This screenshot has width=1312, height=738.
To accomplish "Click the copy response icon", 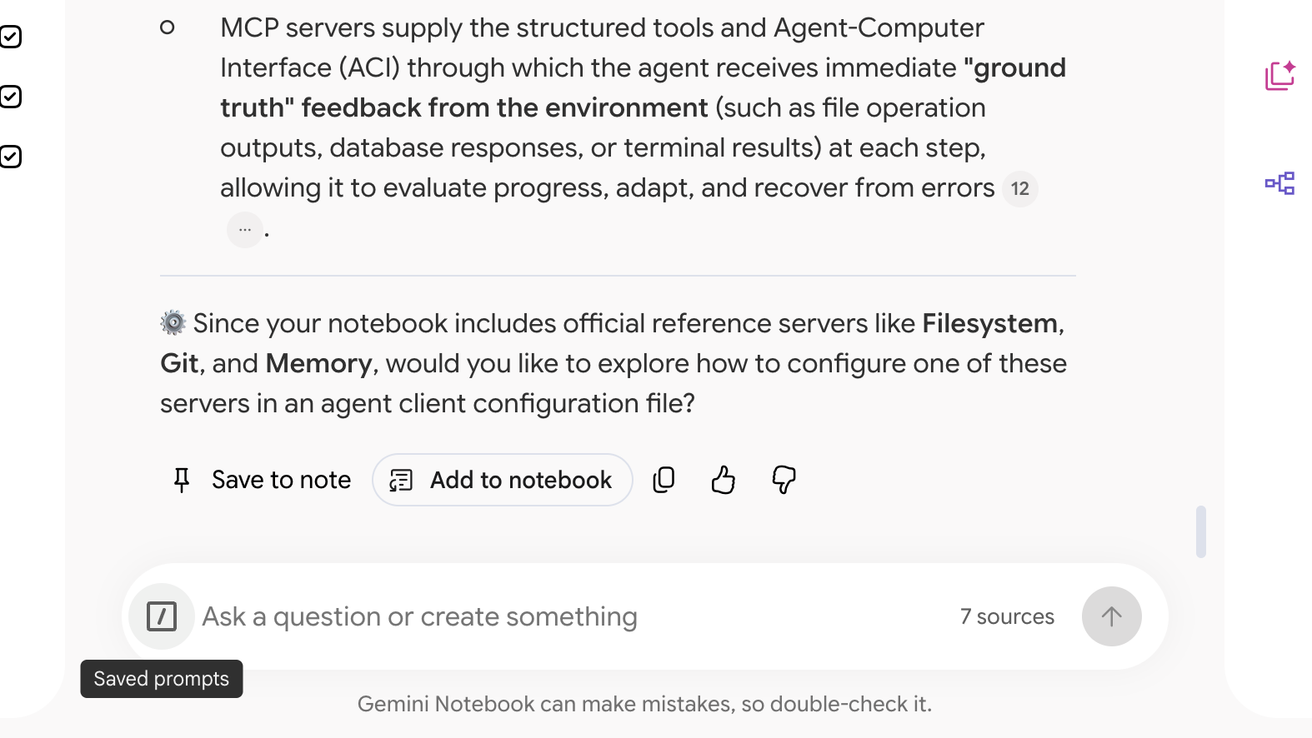I will point(664,480).
